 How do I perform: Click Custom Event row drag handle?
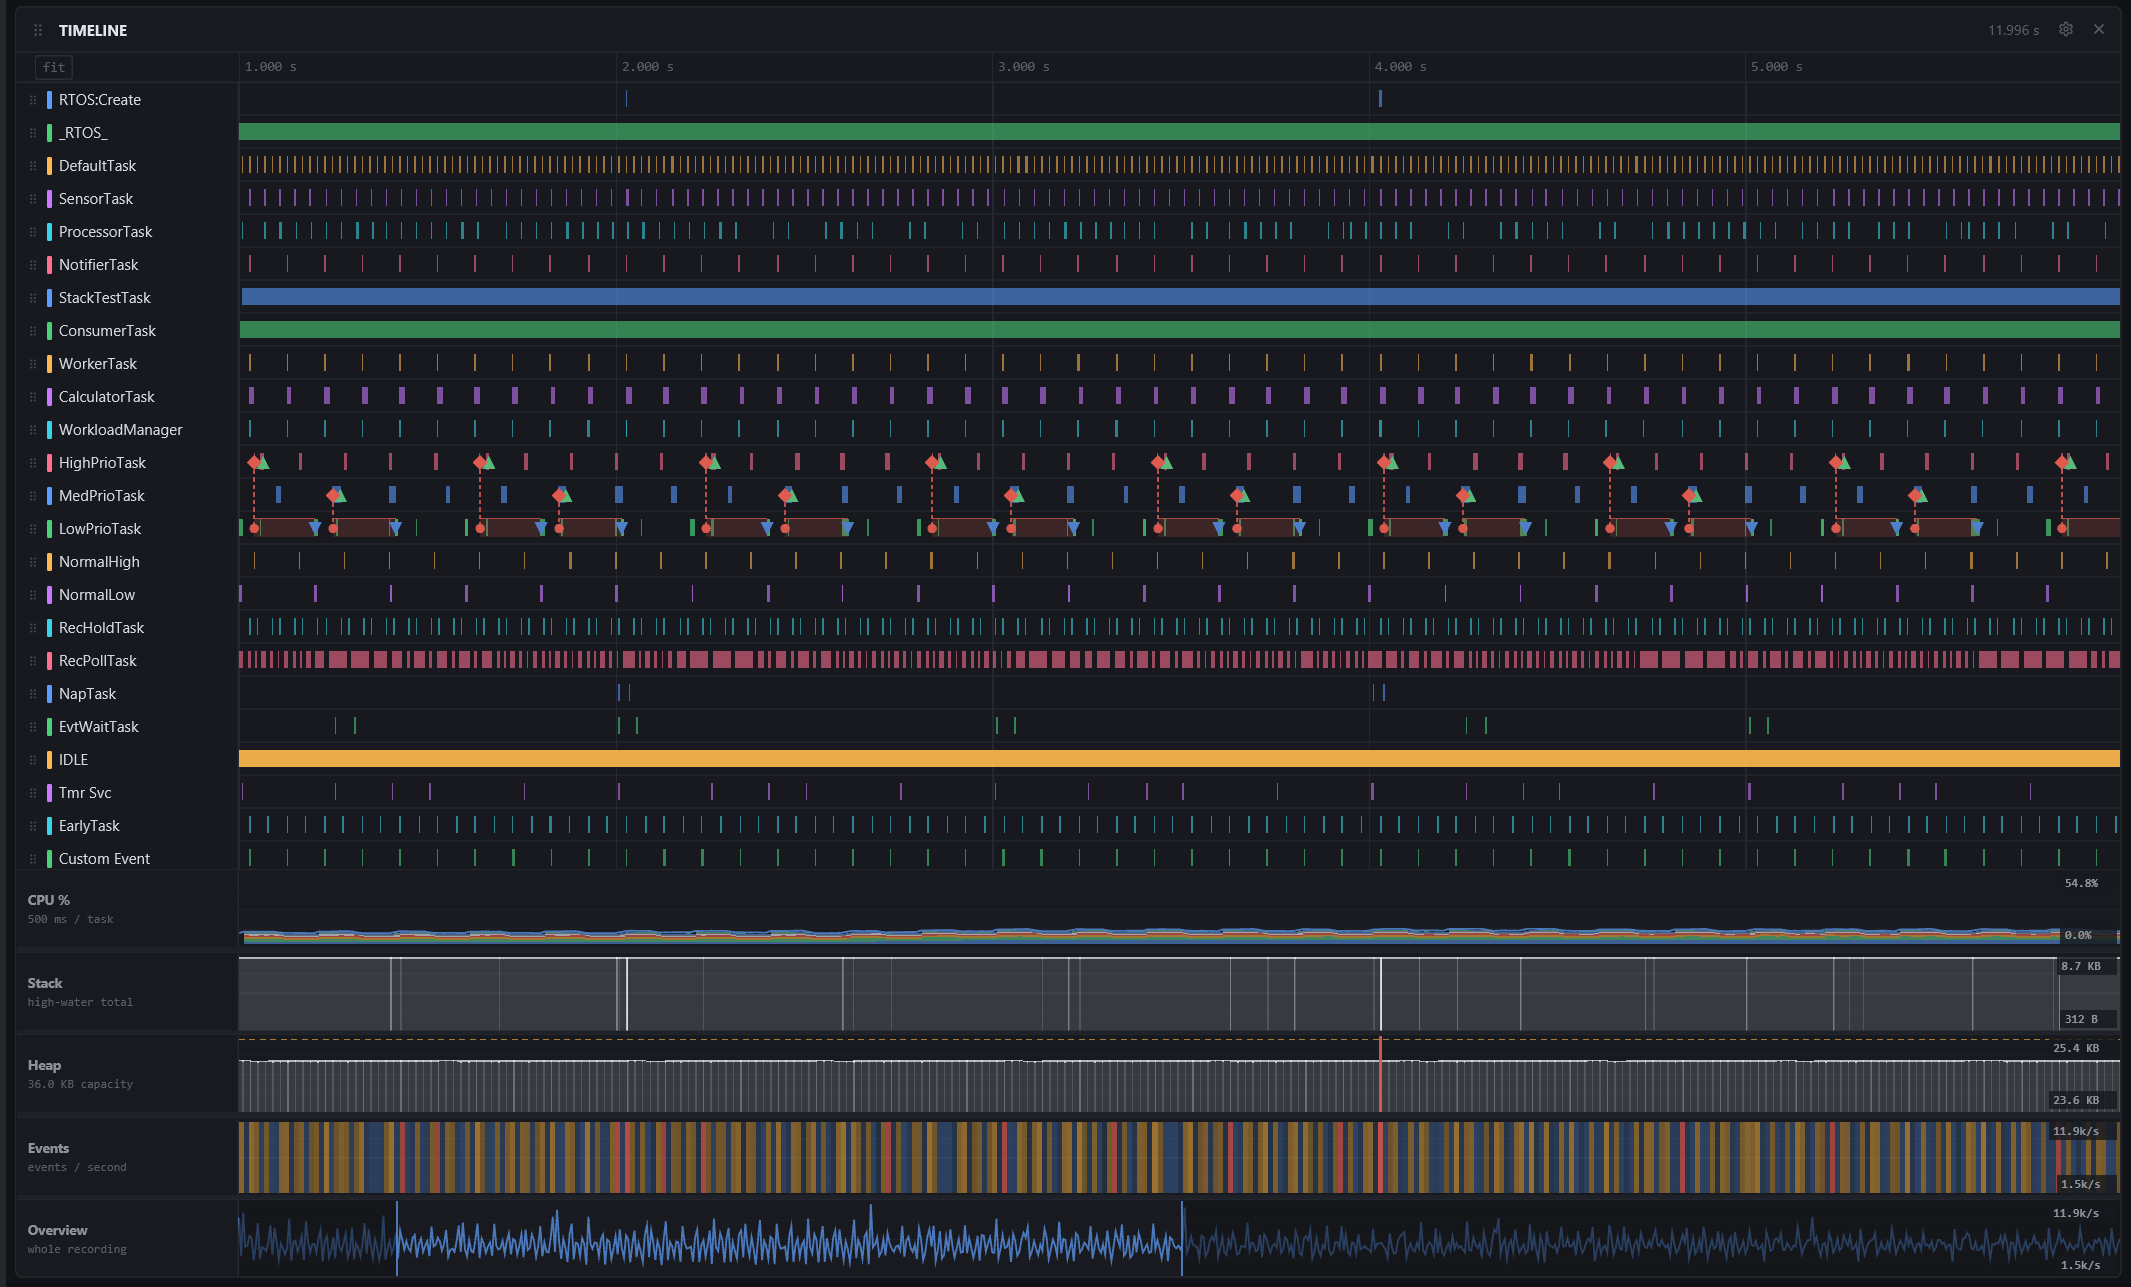click(33, 859)
